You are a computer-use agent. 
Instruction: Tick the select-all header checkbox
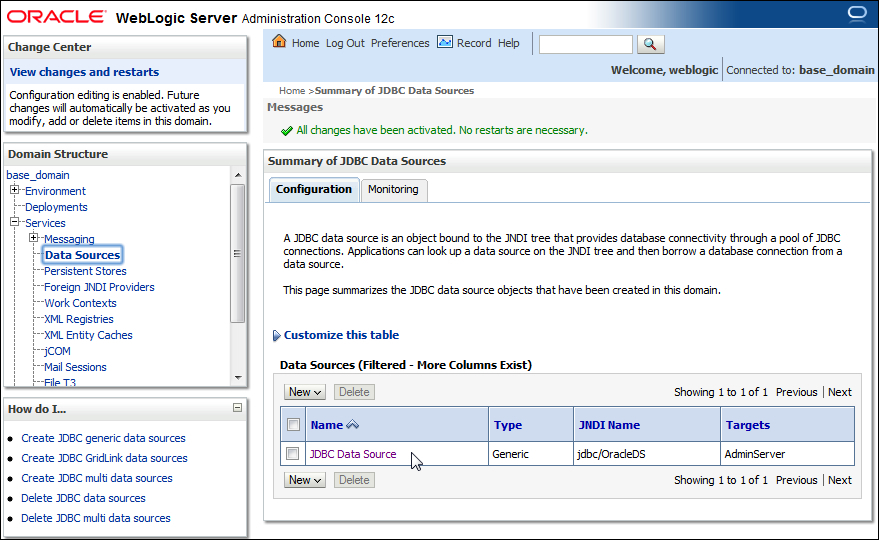coord(293,424)
